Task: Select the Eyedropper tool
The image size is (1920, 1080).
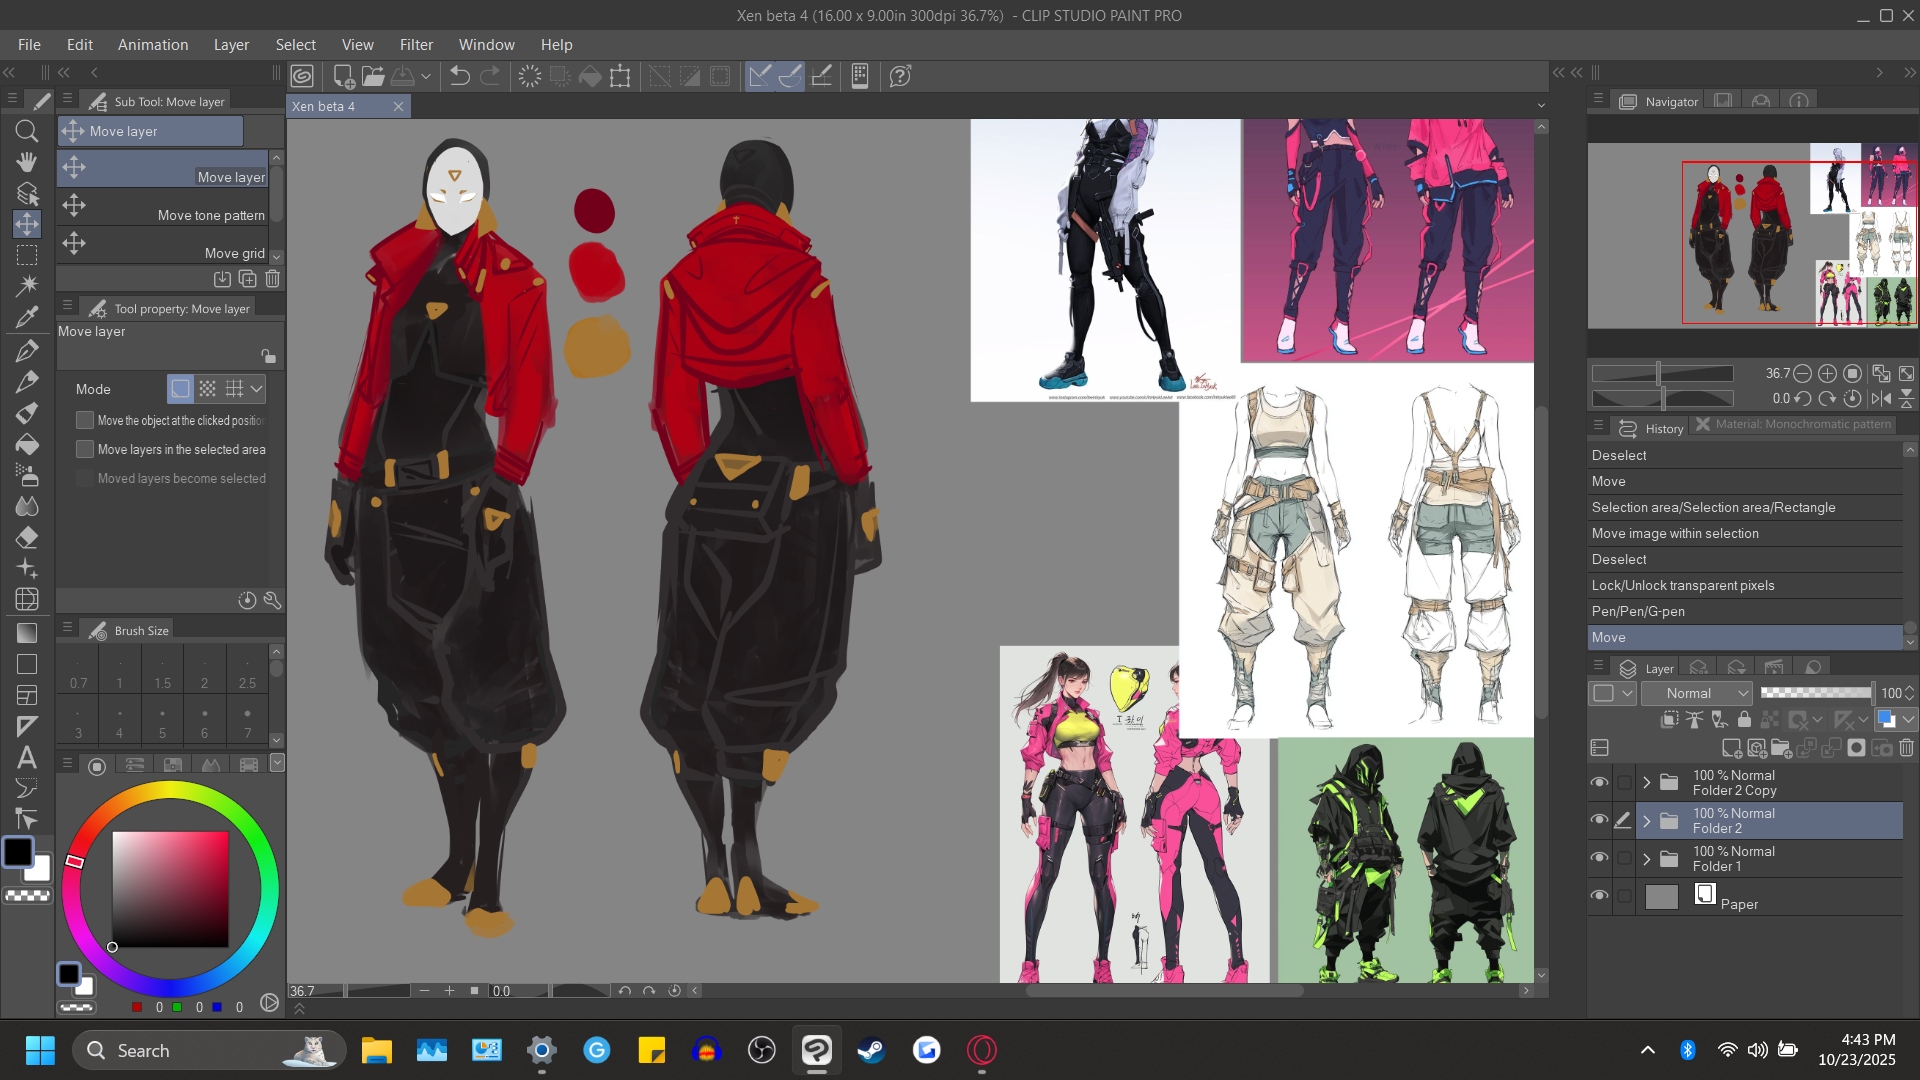Action: tap(27, 318)
